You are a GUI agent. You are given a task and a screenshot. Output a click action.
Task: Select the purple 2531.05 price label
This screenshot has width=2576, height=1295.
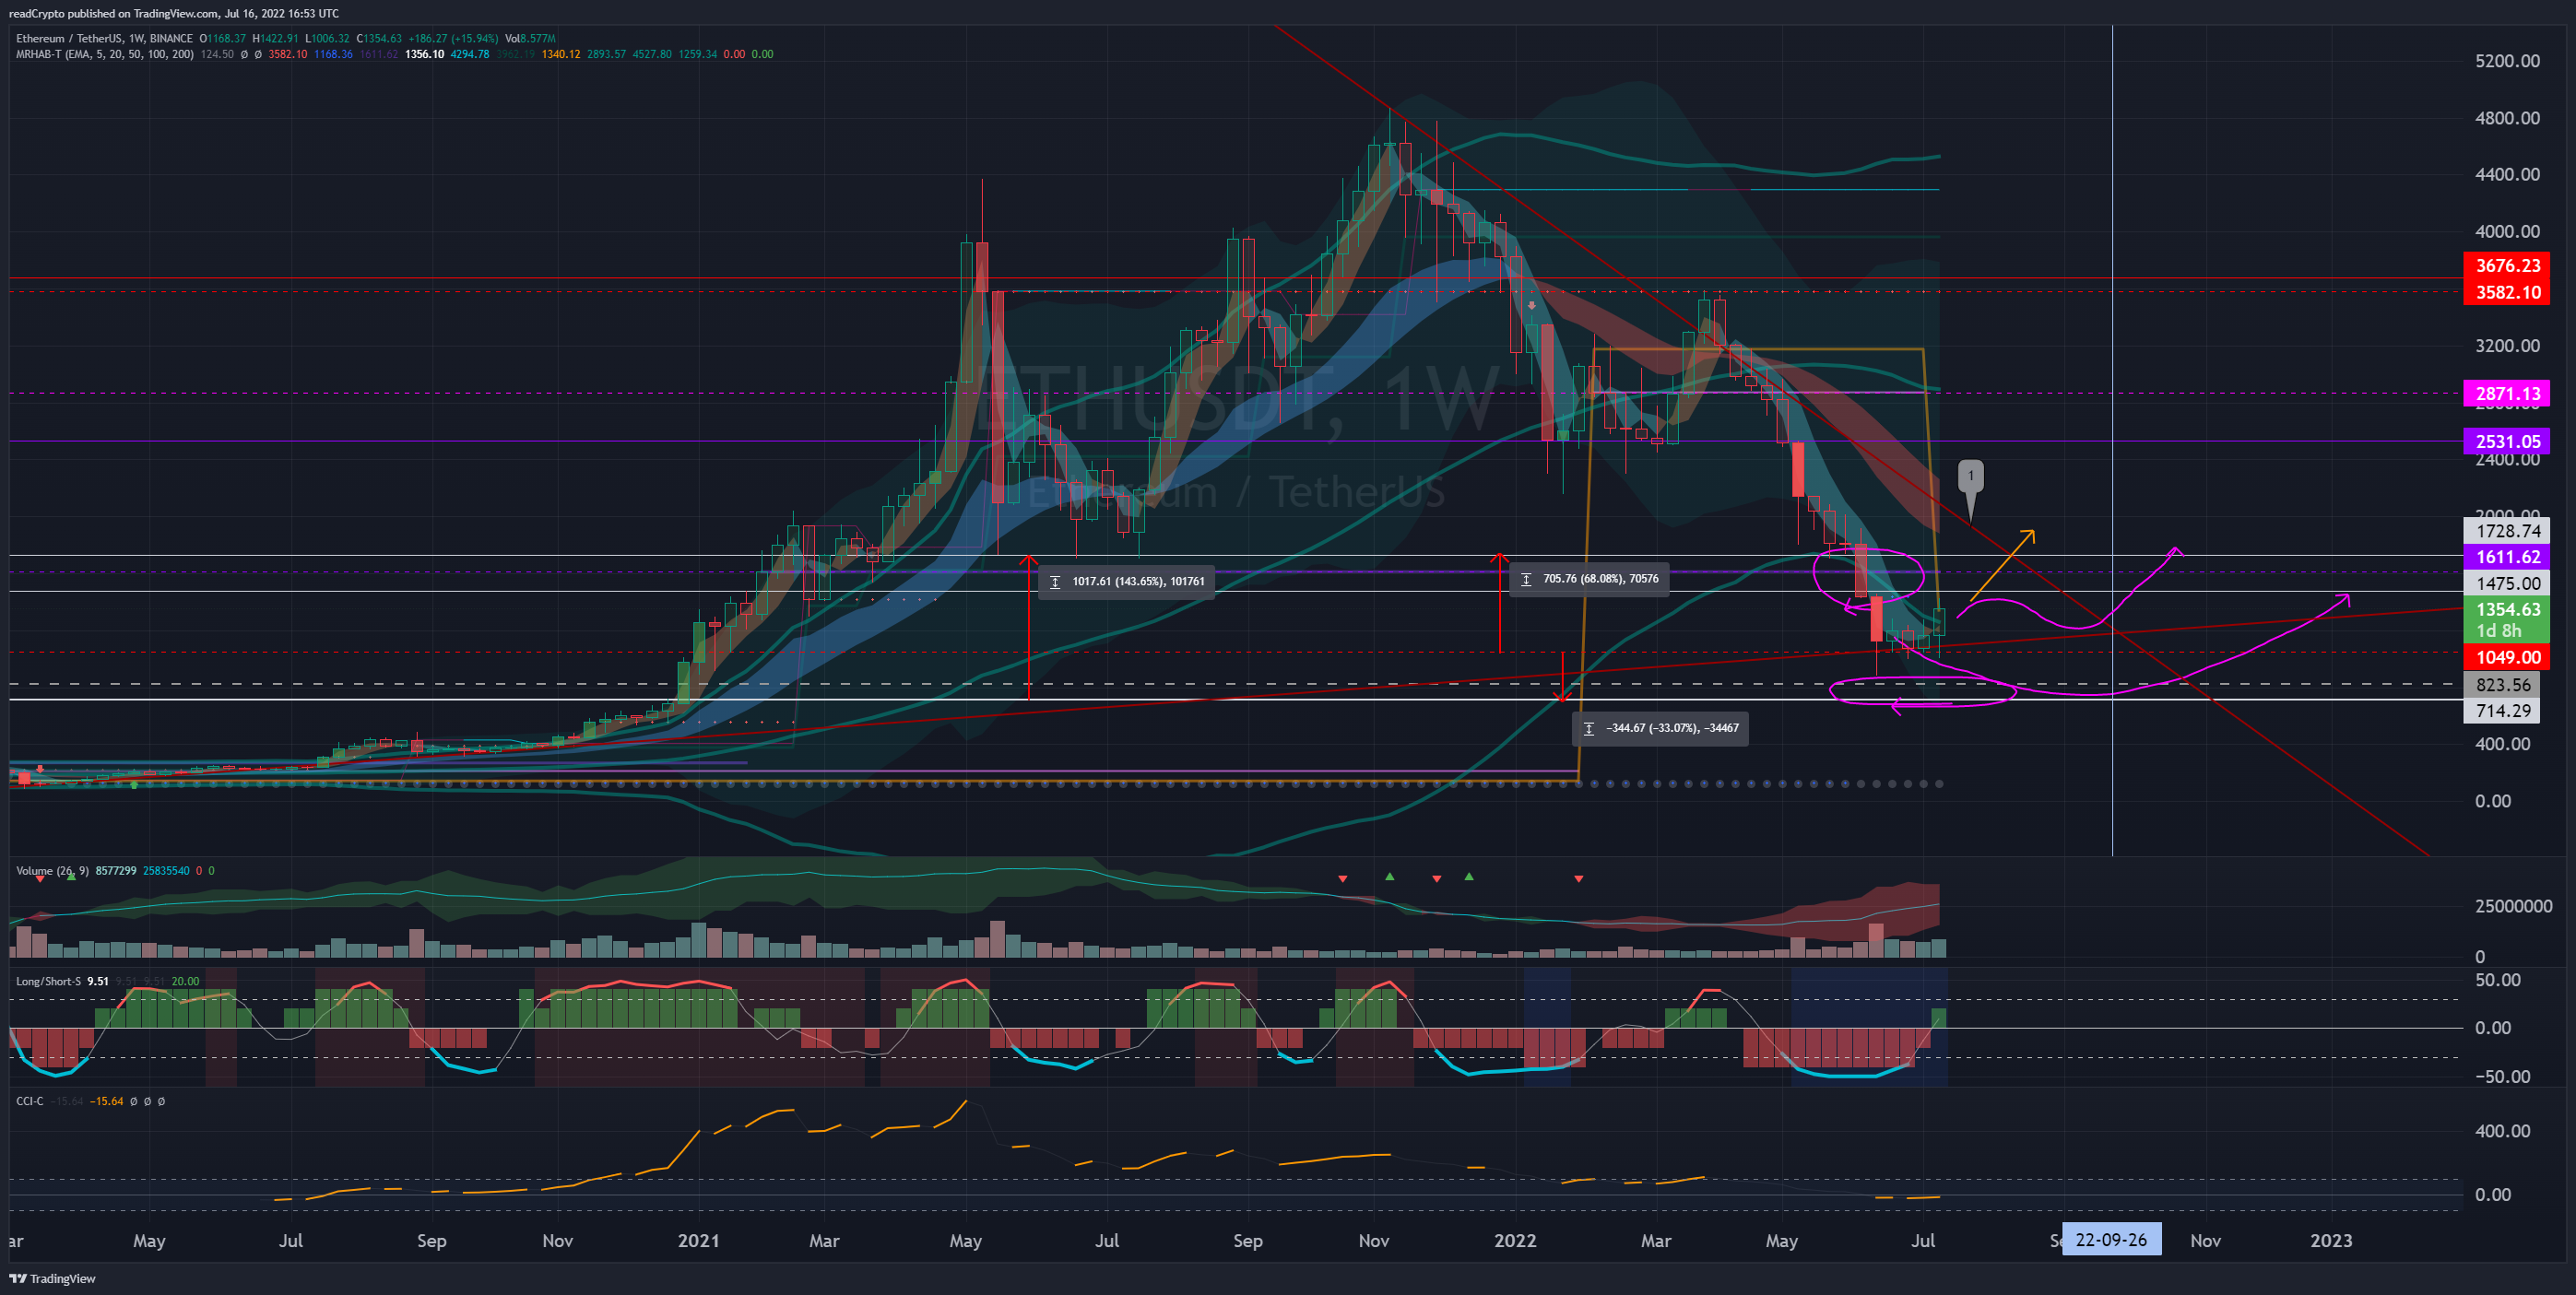click(x=2506, y=442)
